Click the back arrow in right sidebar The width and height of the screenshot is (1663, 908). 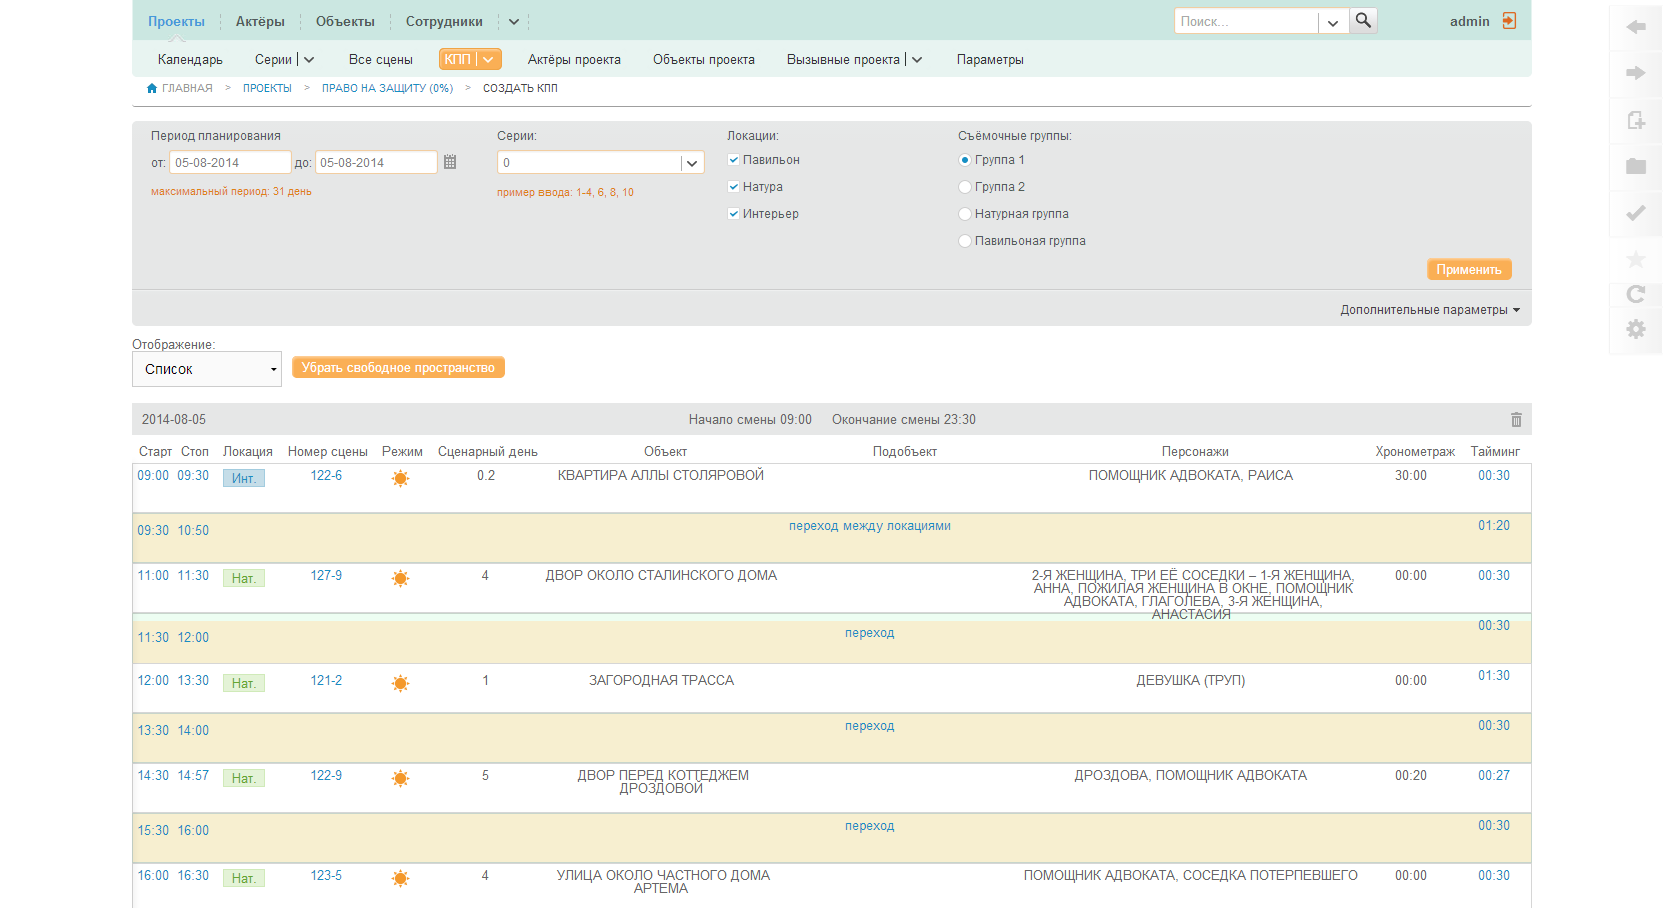(1636, 27)
